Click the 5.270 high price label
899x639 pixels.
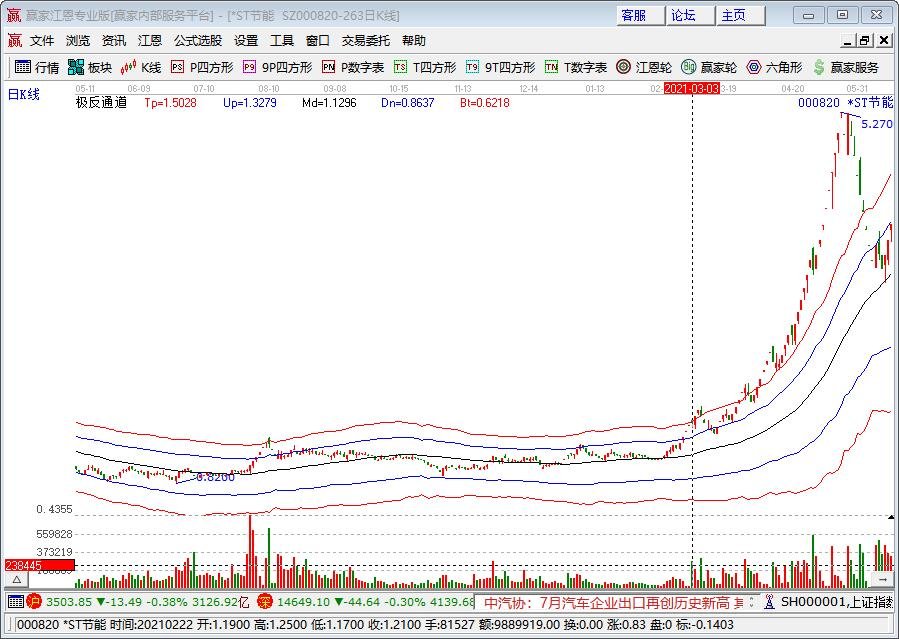pos(877,124)
